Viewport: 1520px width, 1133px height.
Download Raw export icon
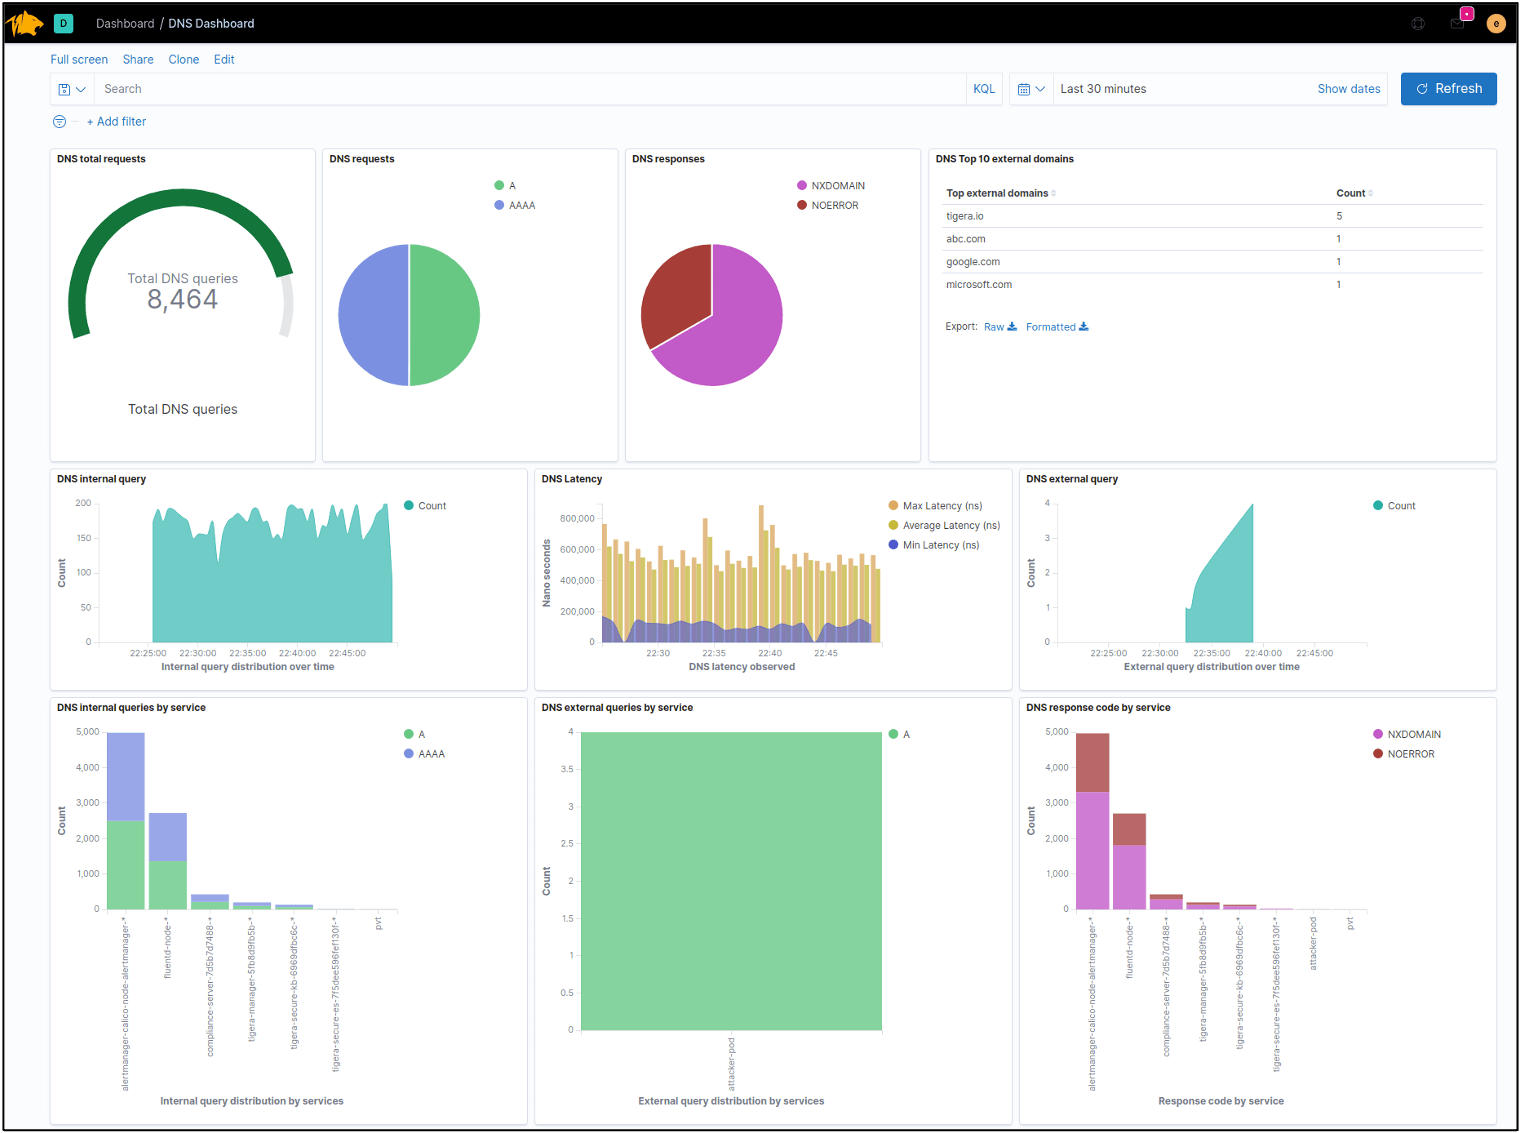click(1012, 327)
